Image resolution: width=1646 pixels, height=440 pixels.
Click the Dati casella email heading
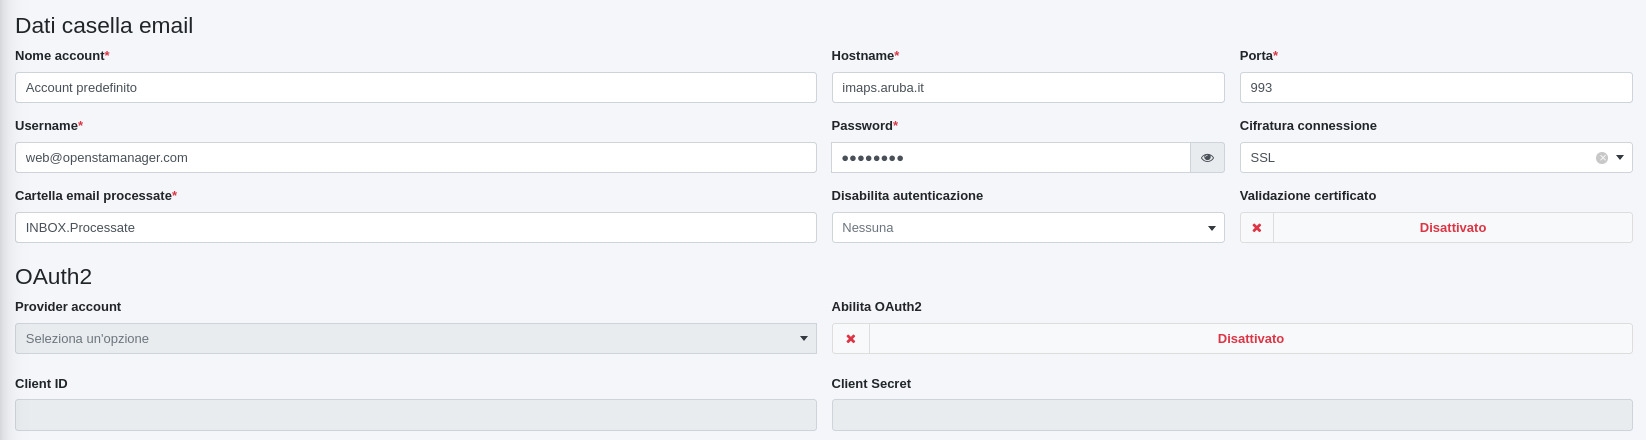coord(104,26)
